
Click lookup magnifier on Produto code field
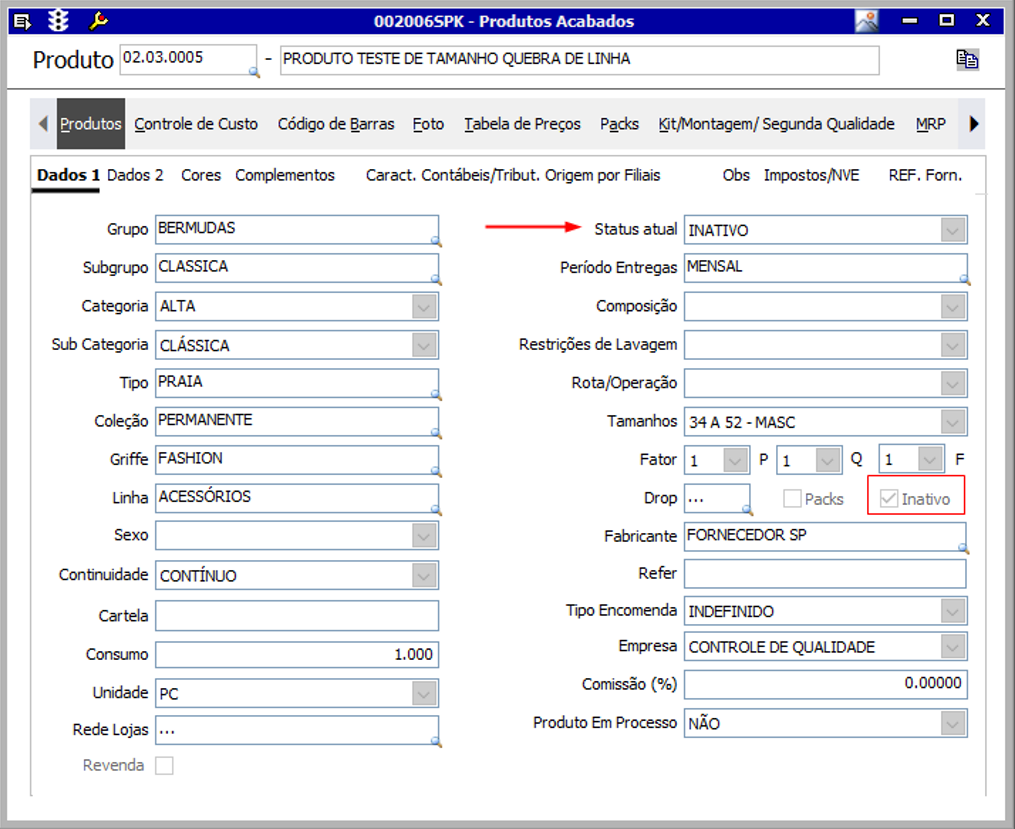point(253,72)
